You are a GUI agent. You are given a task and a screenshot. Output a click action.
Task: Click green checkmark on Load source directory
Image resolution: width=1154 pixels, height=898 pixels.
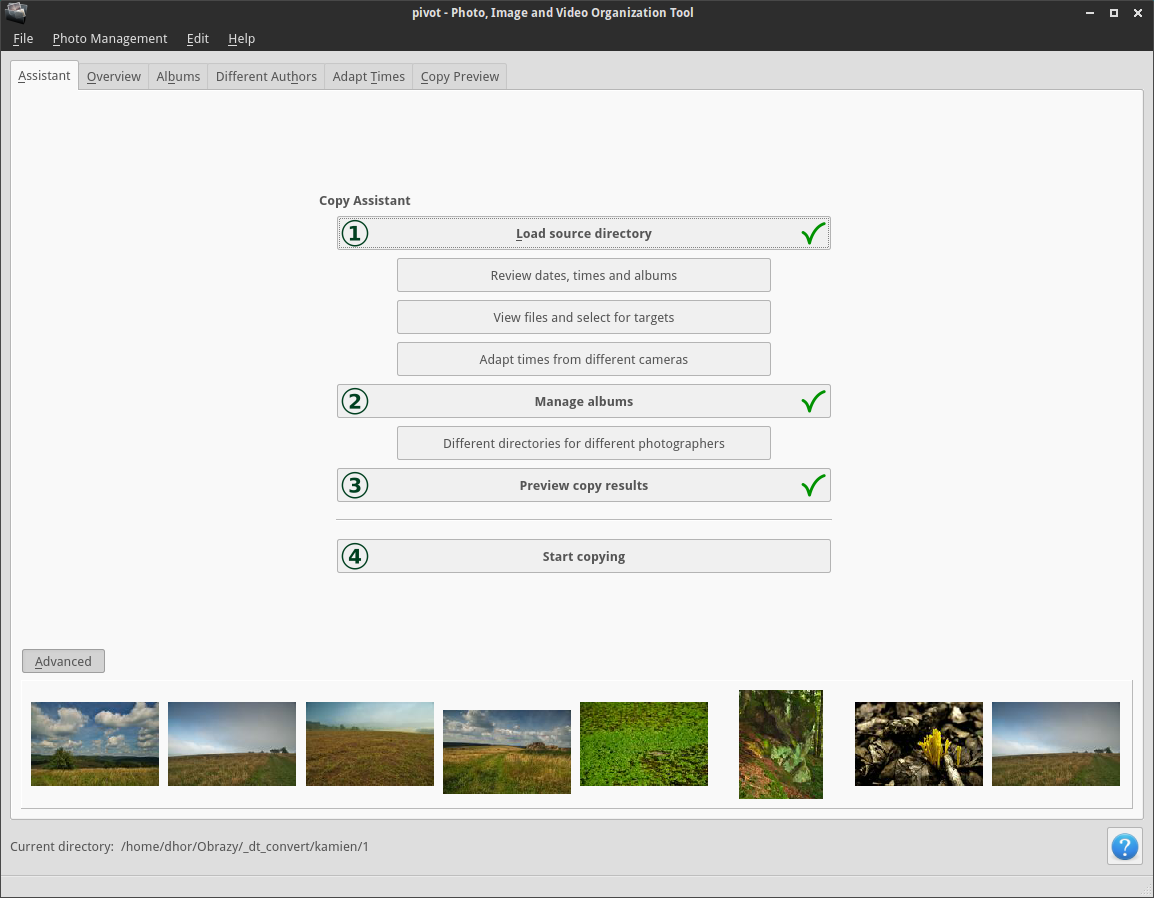pos(813,233)
